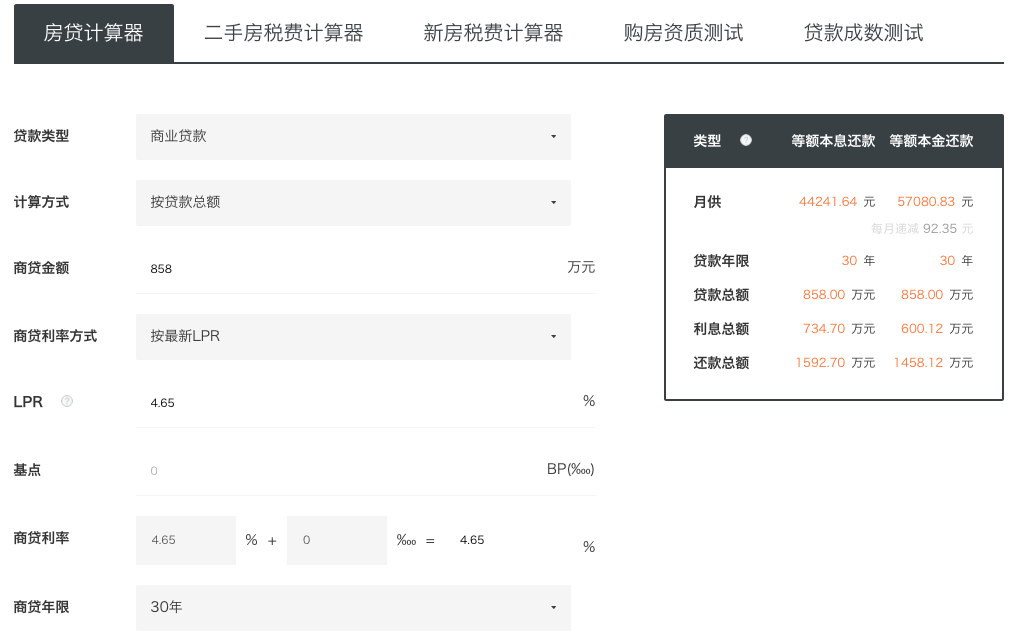Click the 等额本息还款 column header
Viewport: 1032px width, 642px height.
(833, 141)
